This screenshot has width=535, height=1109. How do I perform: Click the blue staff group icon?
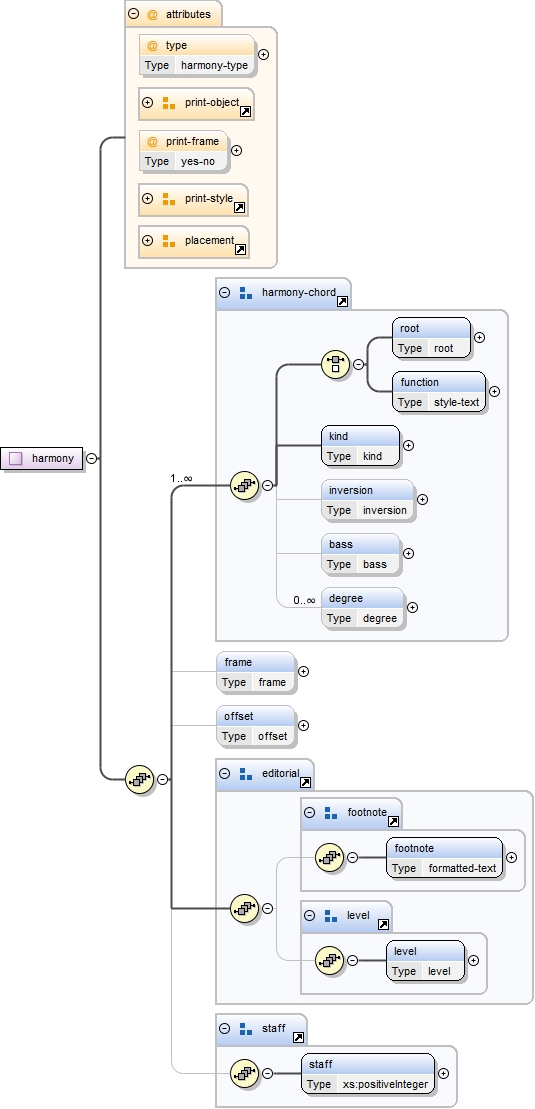point(246,1029)
